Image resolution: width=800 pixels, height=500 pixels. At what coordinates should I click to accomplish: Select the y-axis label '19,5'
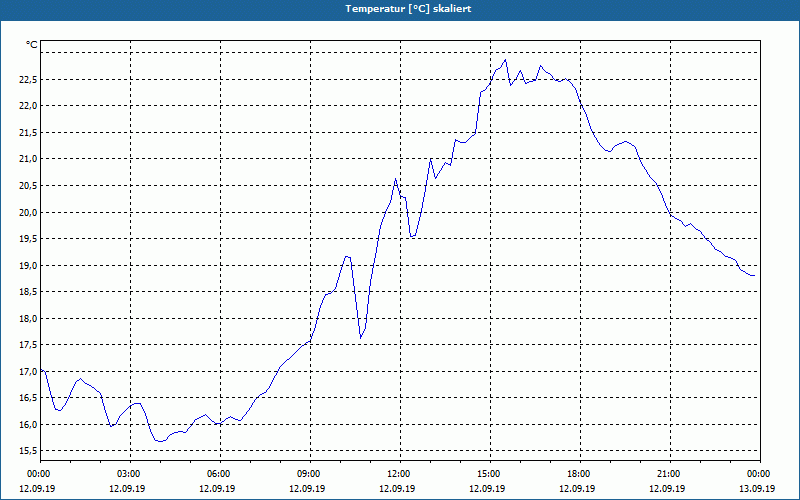tap(29, 239)
